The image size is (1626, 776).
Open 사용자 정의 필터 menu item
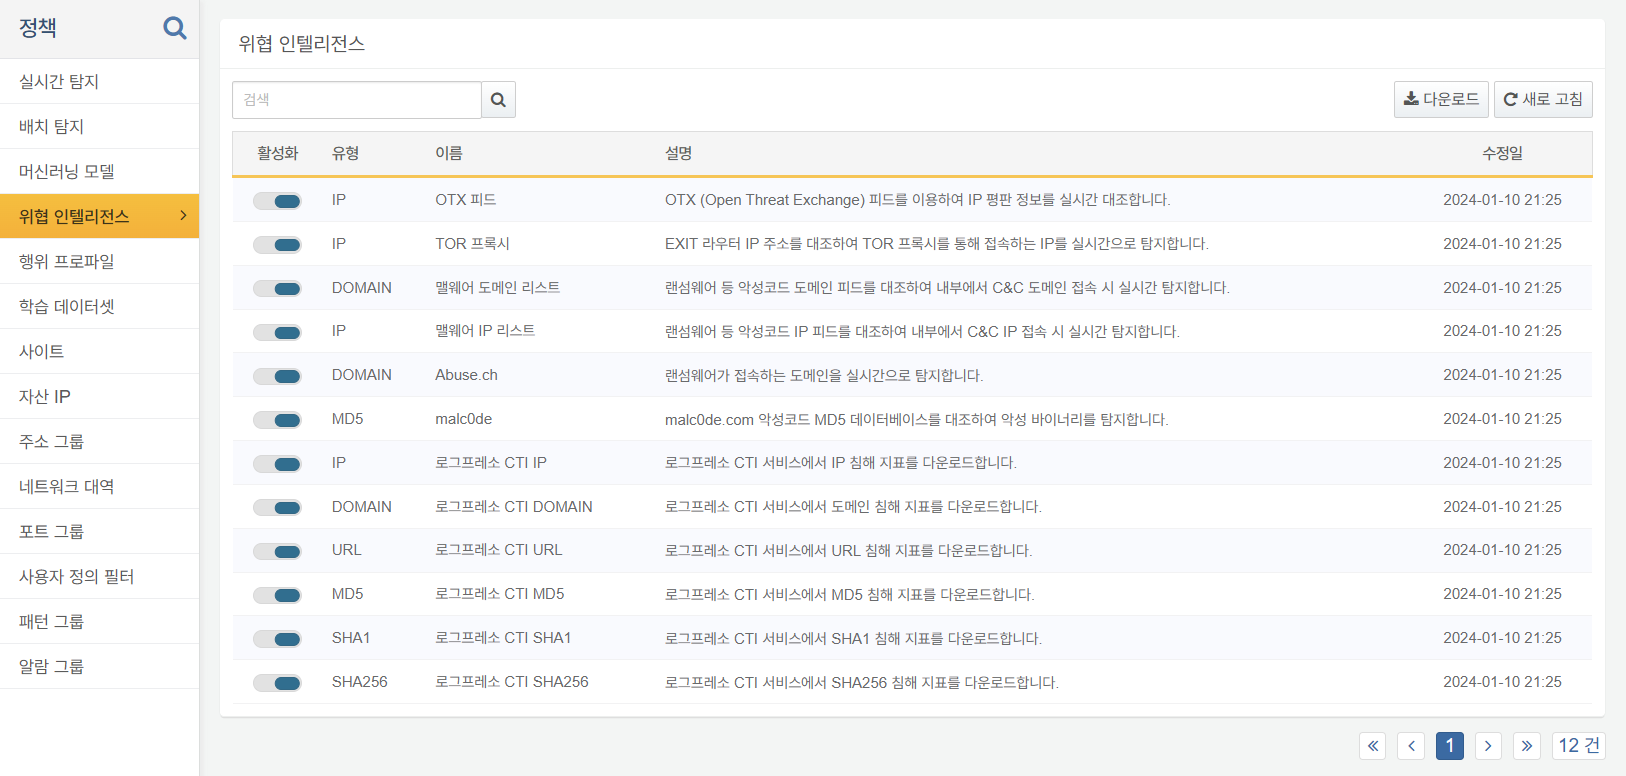tap(99, 576)
